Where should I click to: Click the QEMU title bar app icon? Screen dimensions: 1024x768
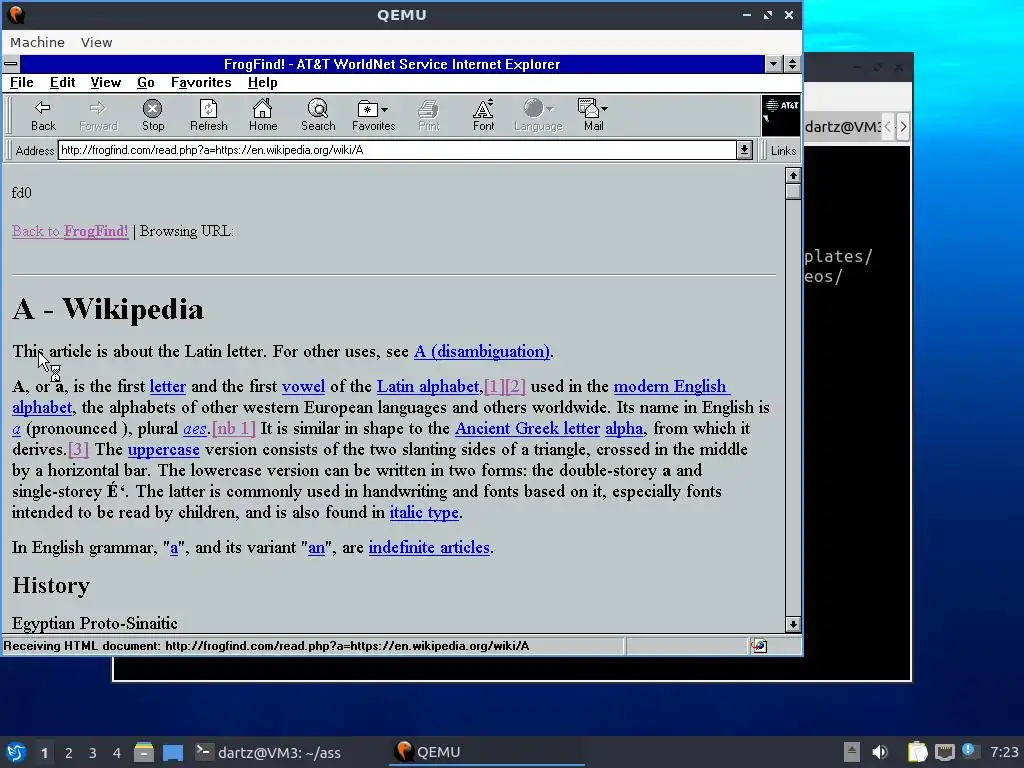[16, 14]
